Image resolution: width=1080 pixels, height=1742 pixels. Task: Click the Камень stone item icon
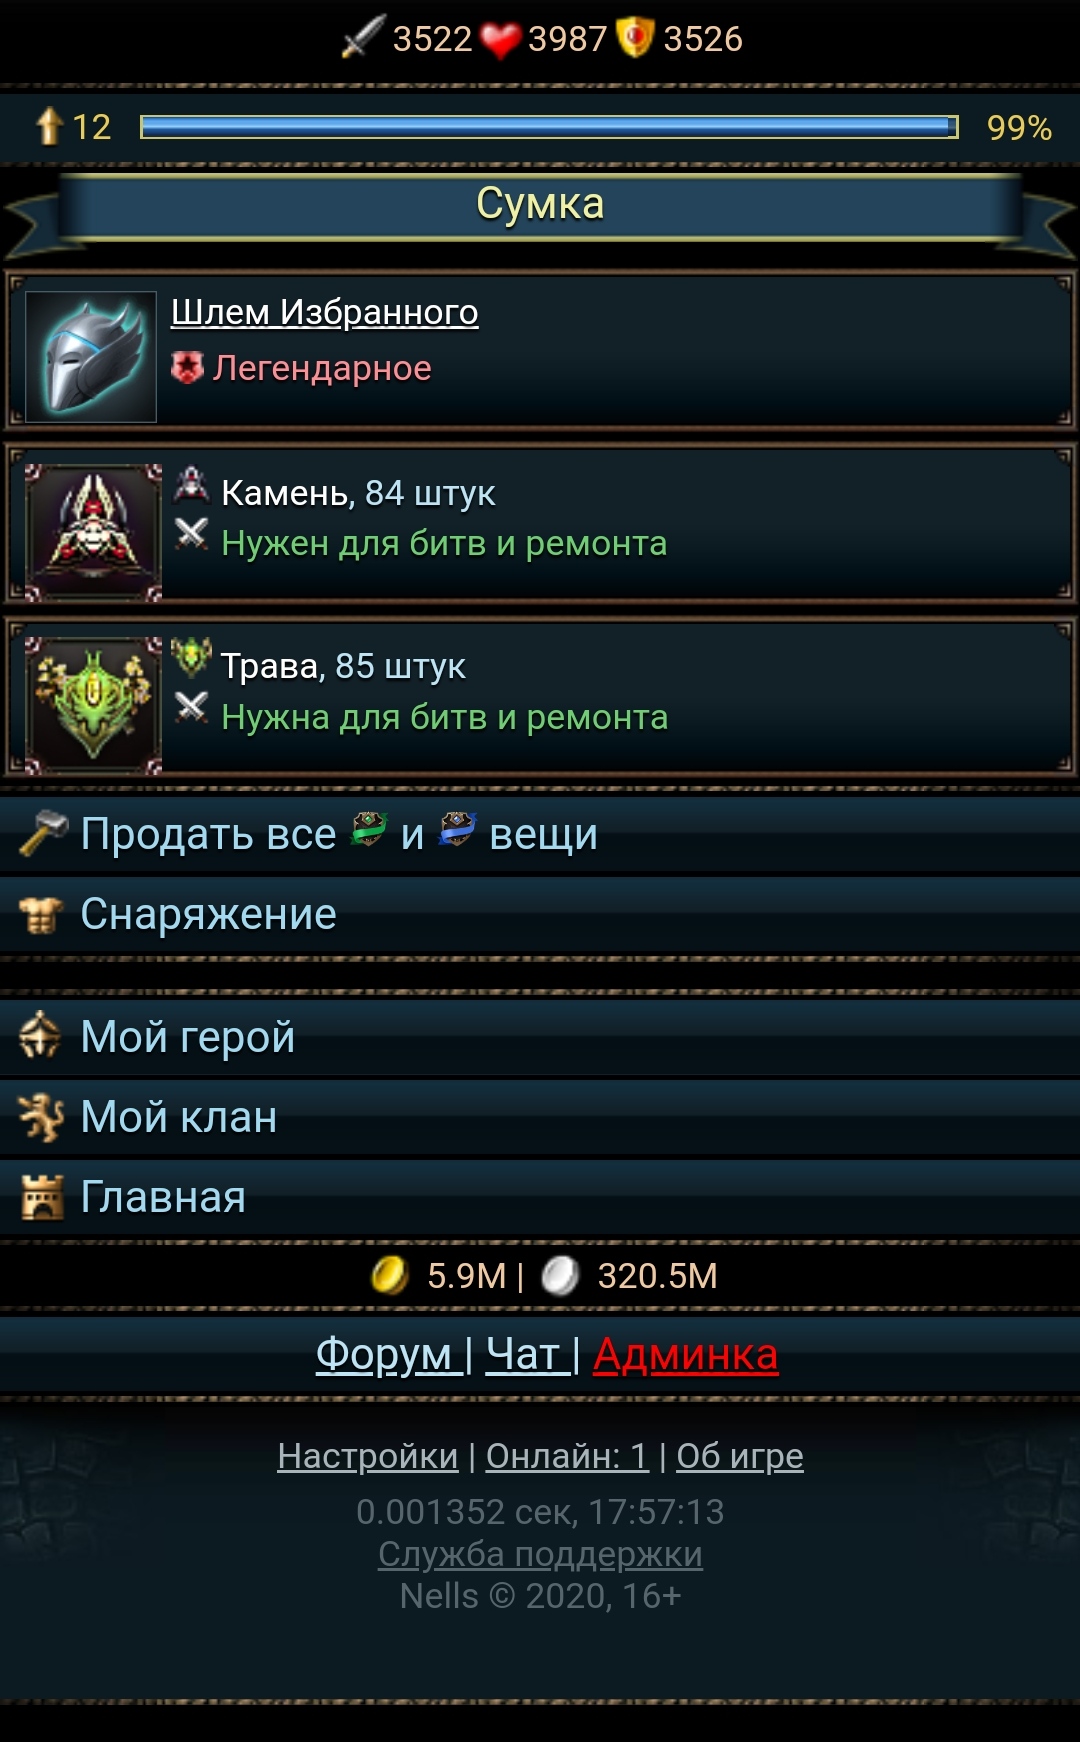coord(93,532)
